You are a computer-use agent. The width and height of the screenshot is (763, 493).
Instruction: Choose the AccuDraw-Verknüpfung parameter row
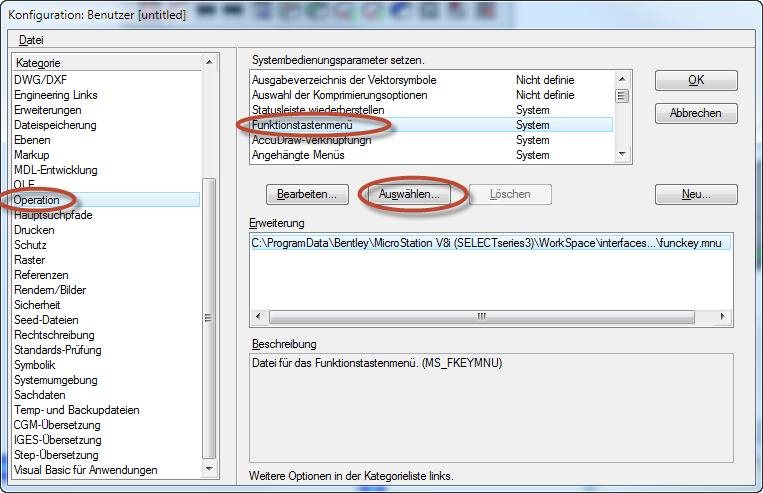(311, 140)
